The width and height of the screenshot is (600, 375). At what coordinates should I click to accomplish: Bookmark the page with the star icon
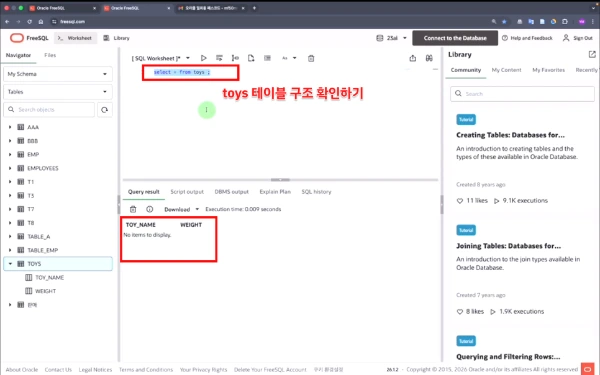504,22
